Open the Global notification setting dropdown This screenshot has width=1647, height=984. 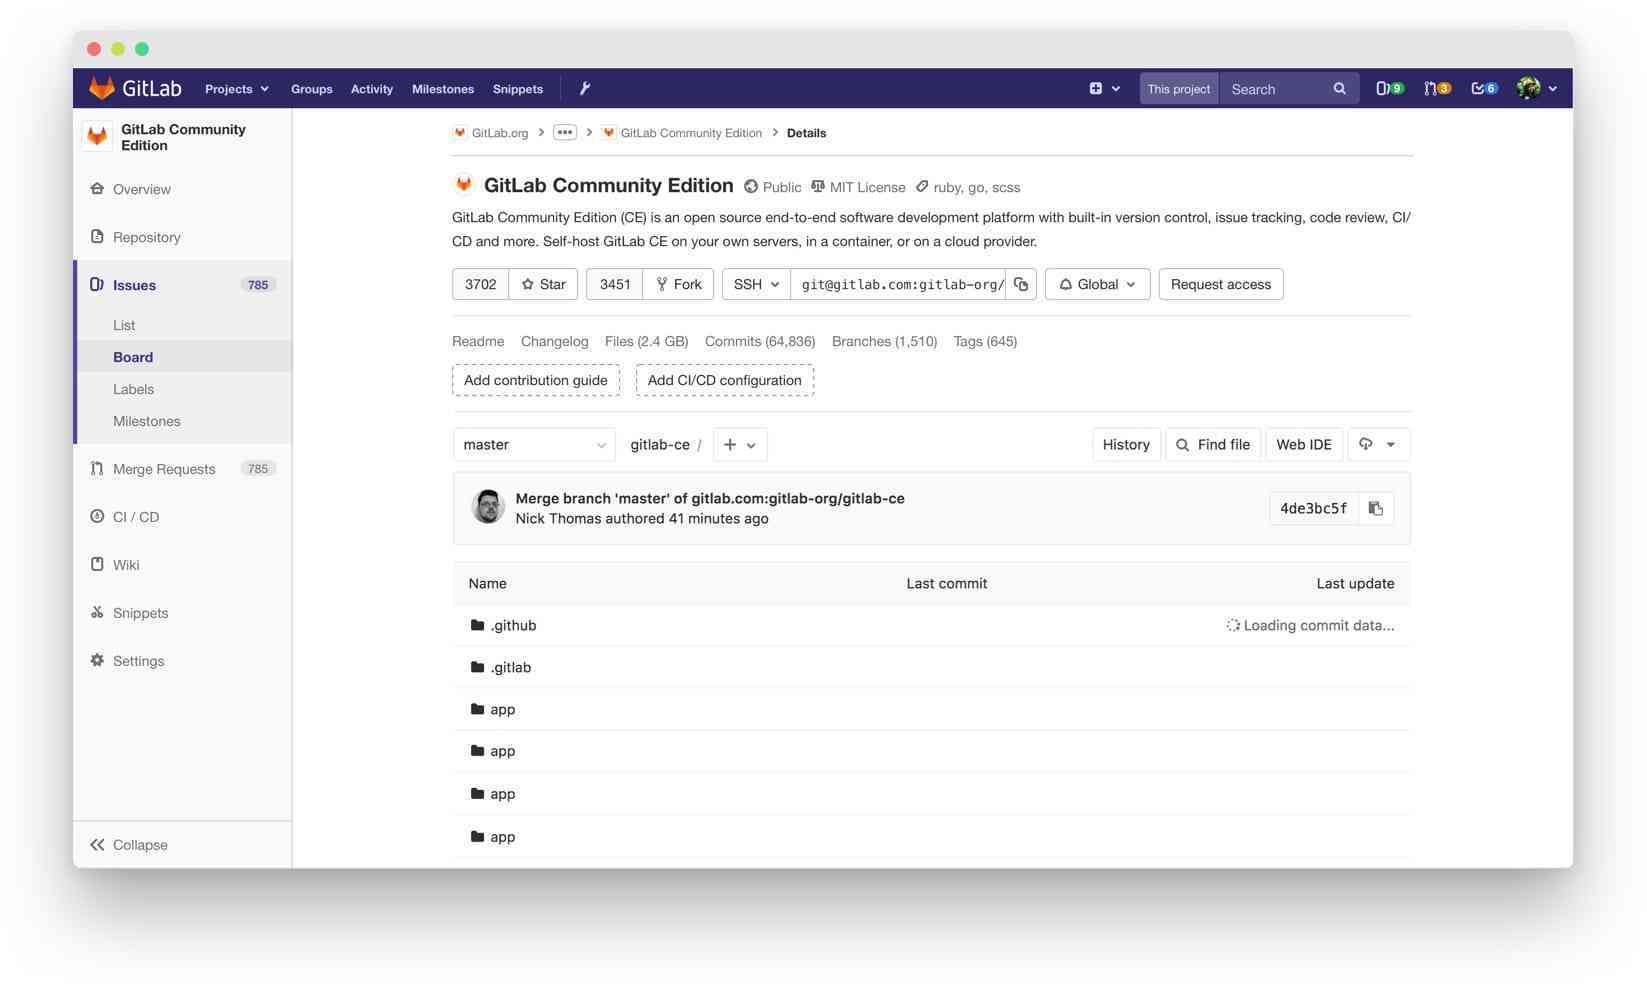pyautogui.click(x=1096, y=284)
